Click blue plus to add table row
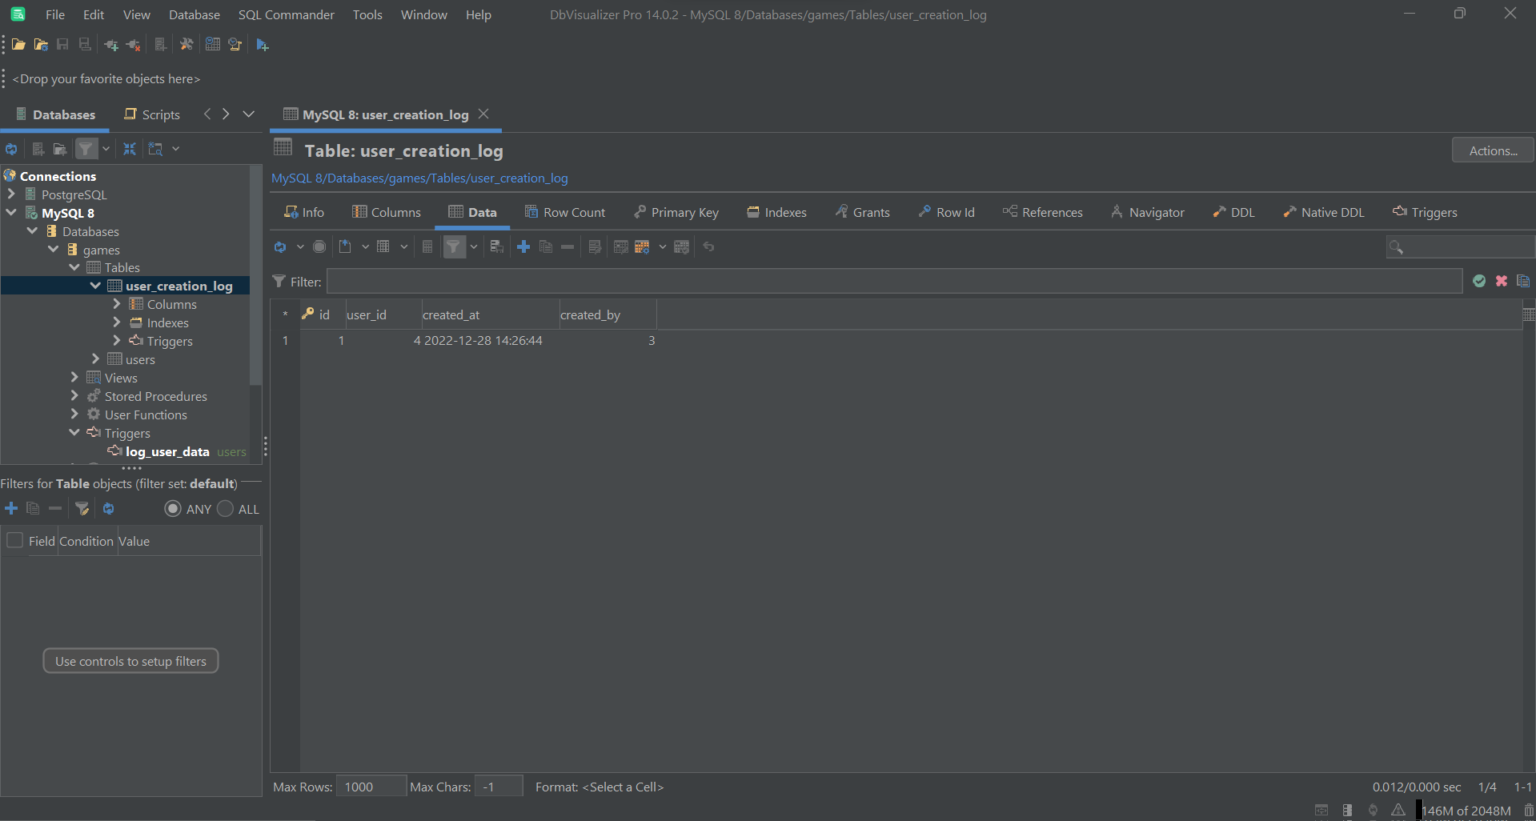The height and width of the screenshot is (821, 1536). tap(523, 247)
